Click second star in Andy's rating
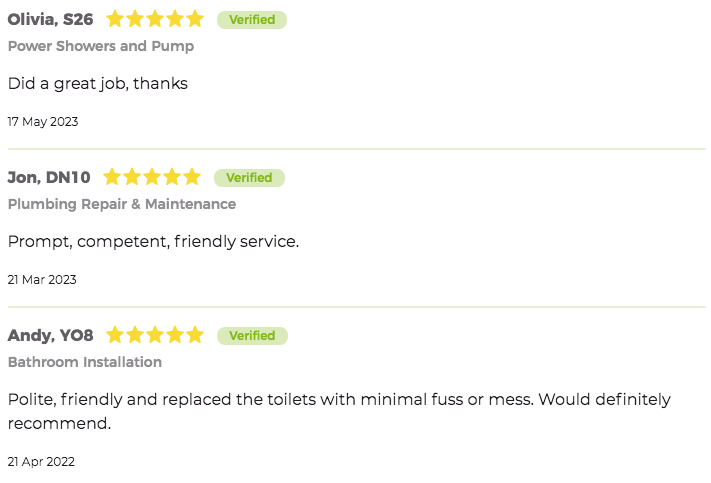Screen dimensions: 711x483 click(135, 335)
